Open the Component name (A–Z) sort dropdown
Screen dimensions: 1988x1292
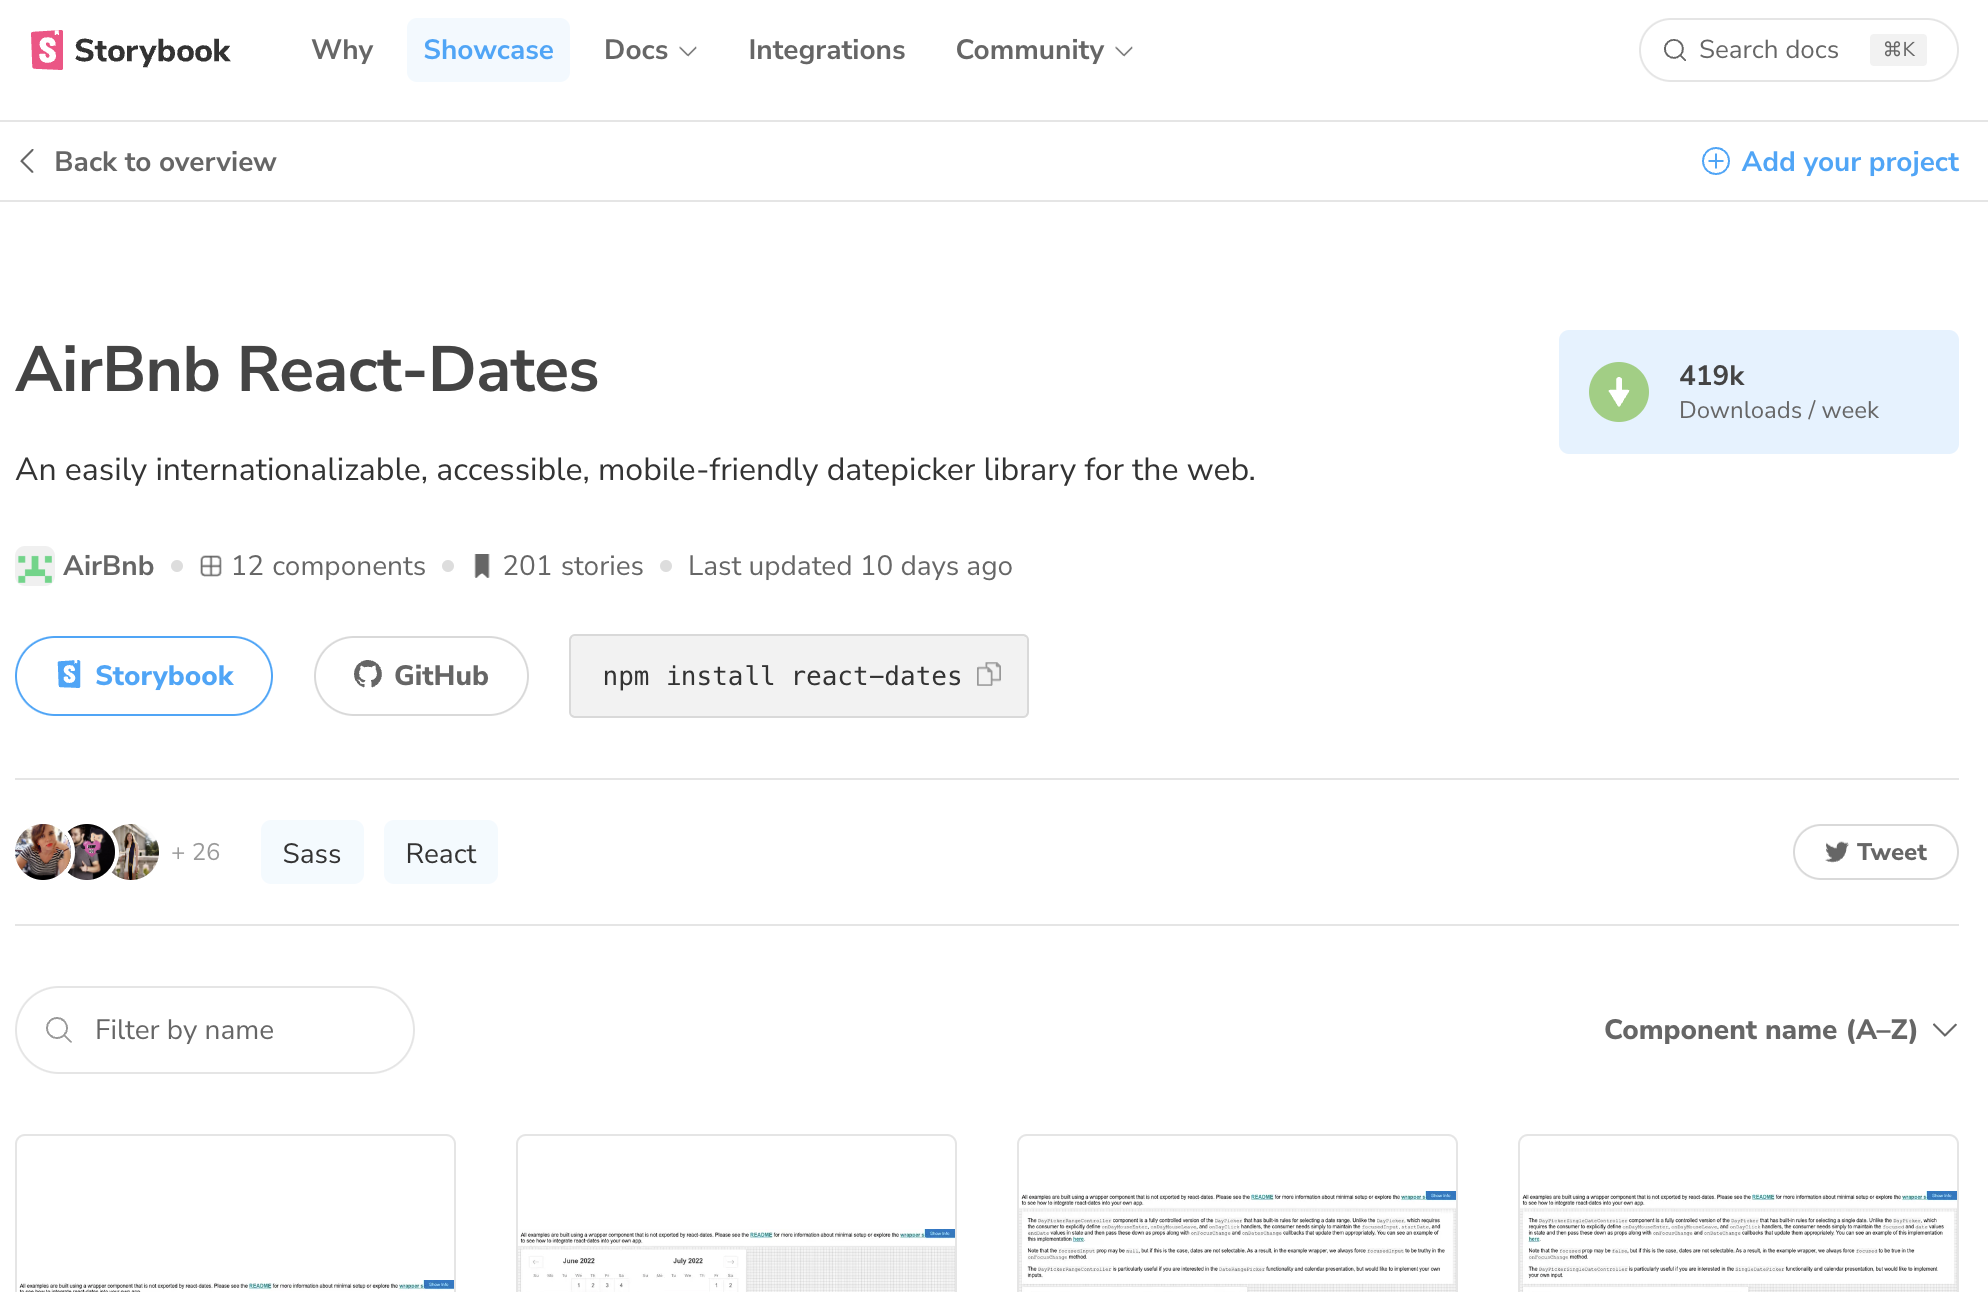coord(1780,1030)
